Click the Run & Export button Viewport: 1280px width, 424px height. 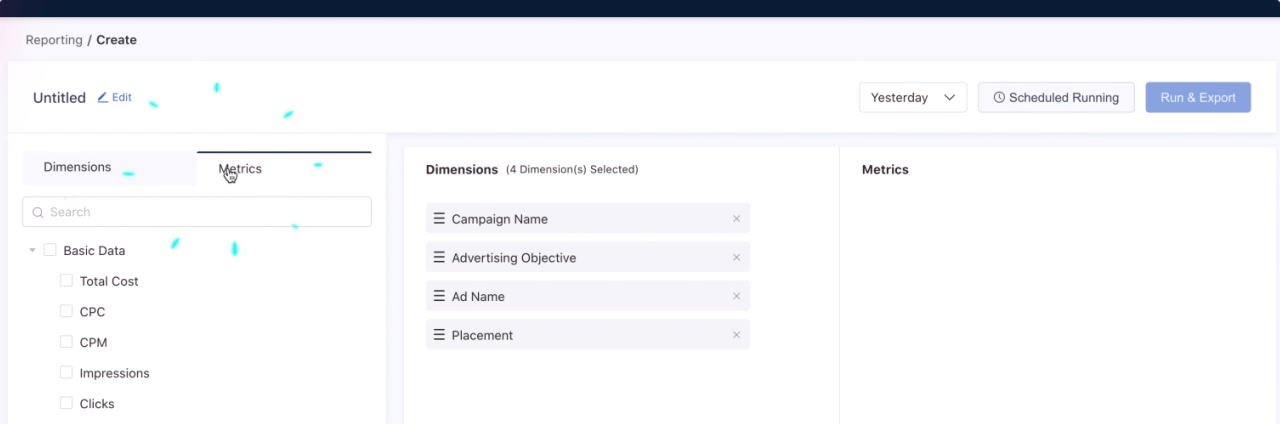click(x=1198, y=97)
